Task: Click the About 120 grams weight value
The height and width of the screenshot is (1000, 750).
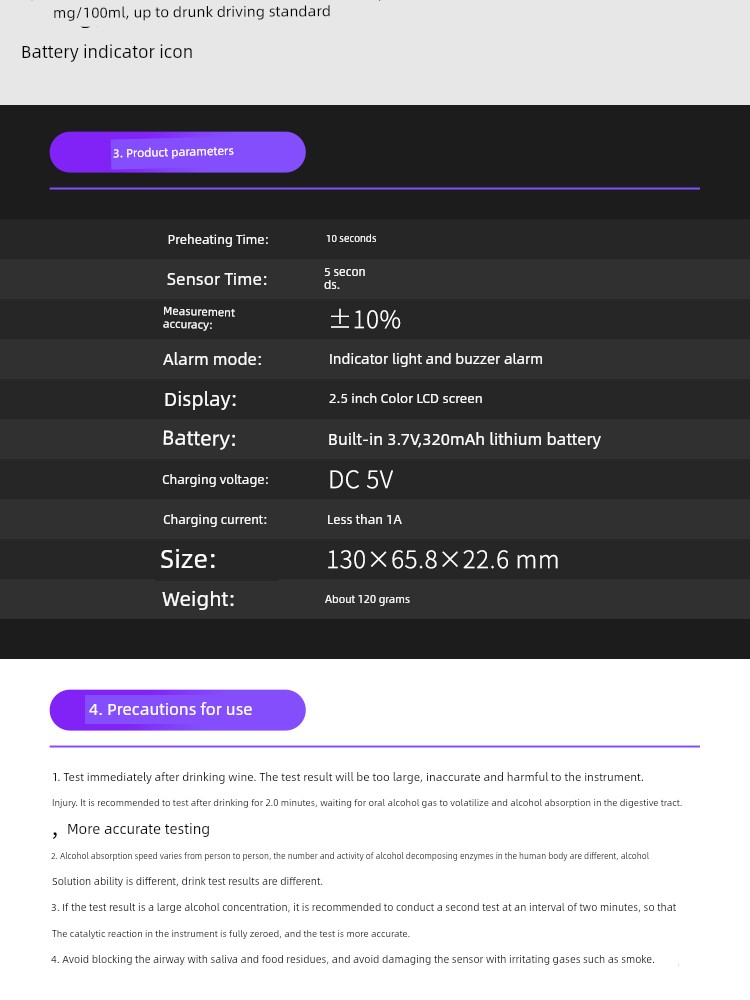Action: 367,599
